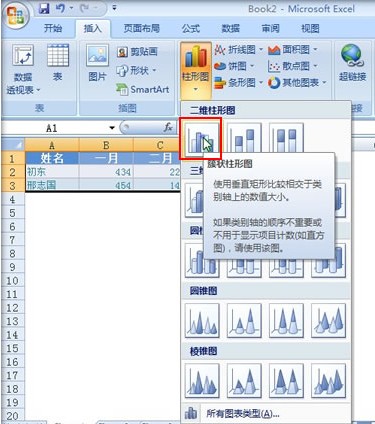The height and width of the screenshot is (424, 375).
Task: Select the first cone chart thumbnail
Action: pos(202,321)
